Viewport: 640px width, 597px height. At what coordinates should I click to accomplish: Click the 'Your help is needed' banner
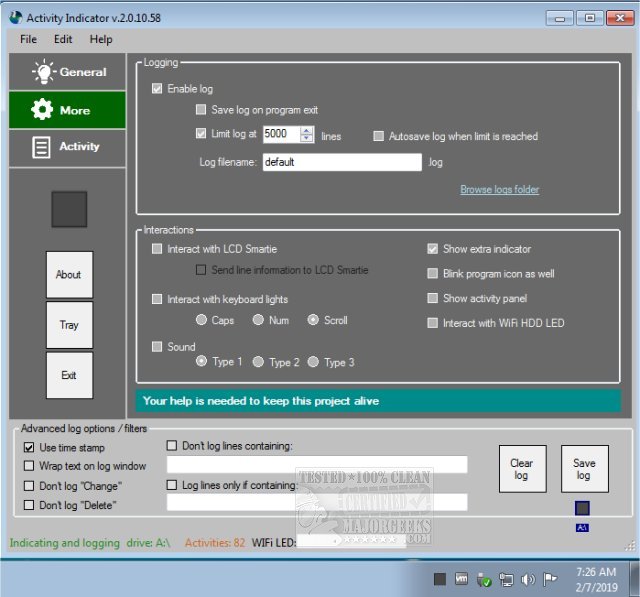(378, 401)
